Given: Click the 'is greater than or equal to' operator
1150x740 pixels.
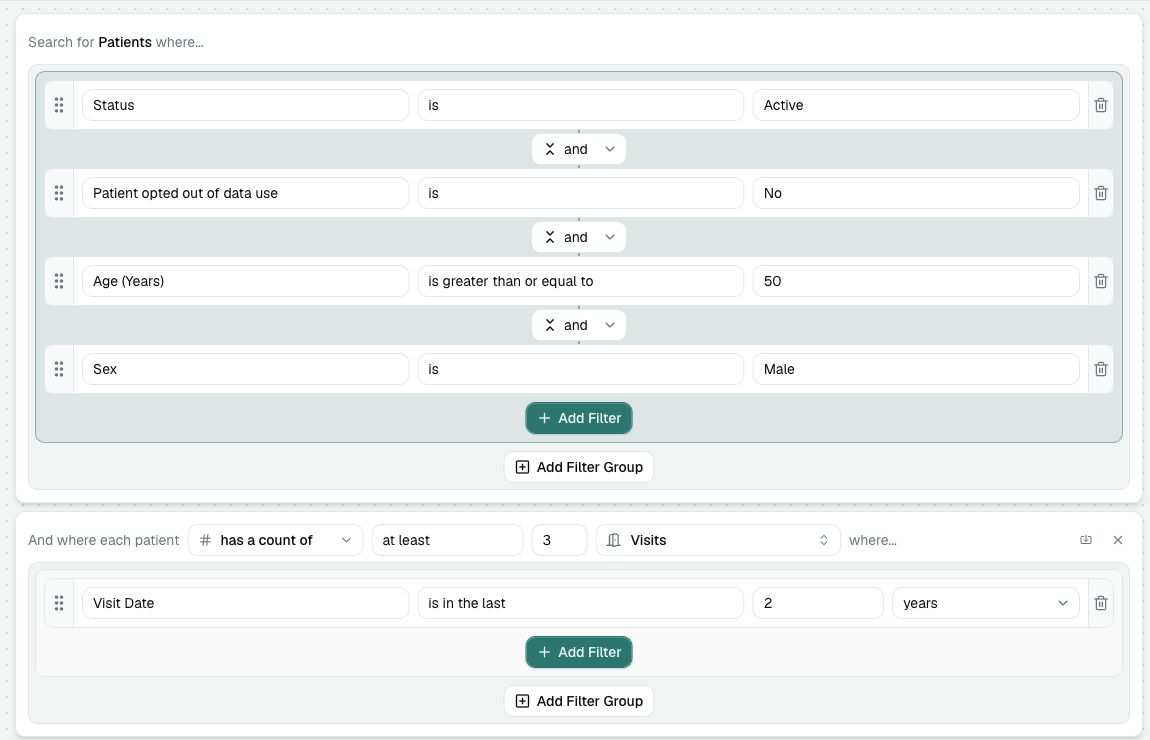Looking at the screenshot, I should pos(580,281).
